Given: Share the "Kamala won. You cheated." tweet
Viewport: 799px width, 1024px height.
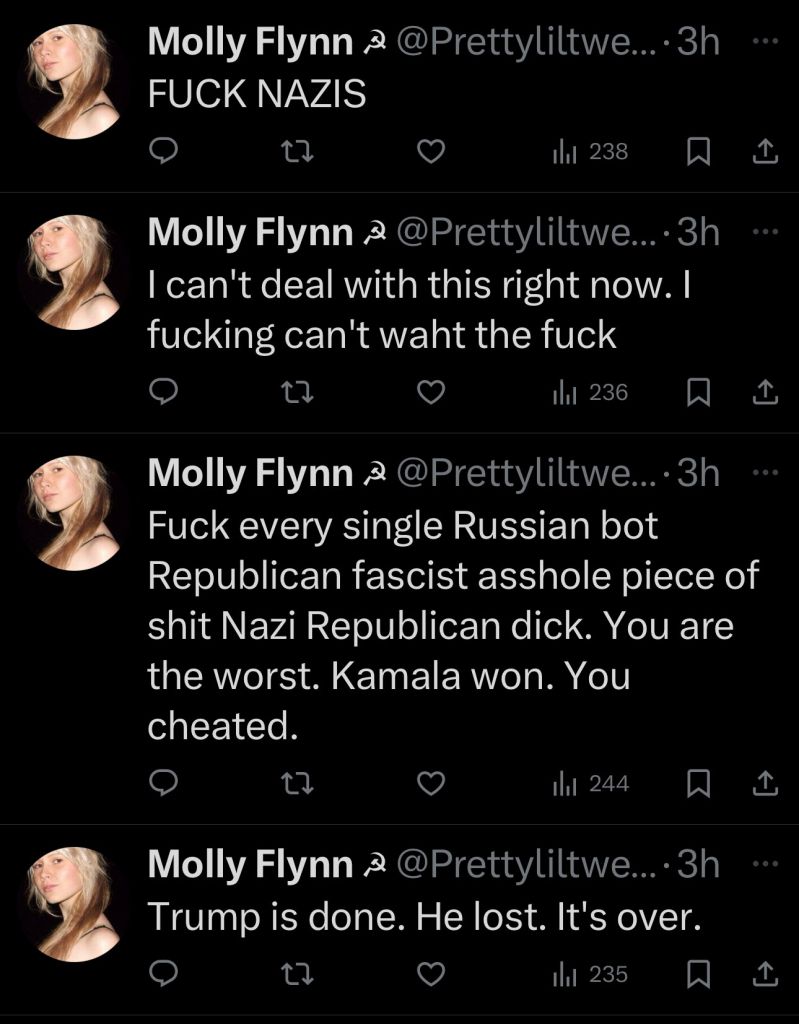Looking at the screenshot, I should click(x=765, y=784).
